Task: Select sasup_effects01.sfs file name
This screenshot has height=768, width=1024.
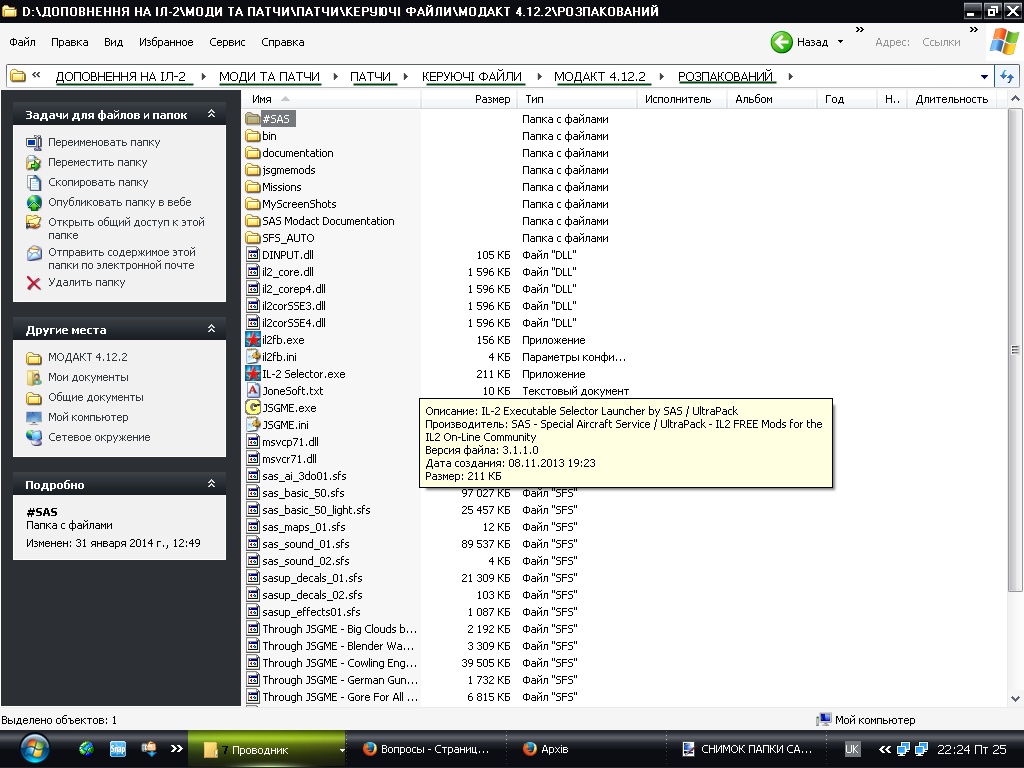Action: click(x=311, y=612)
